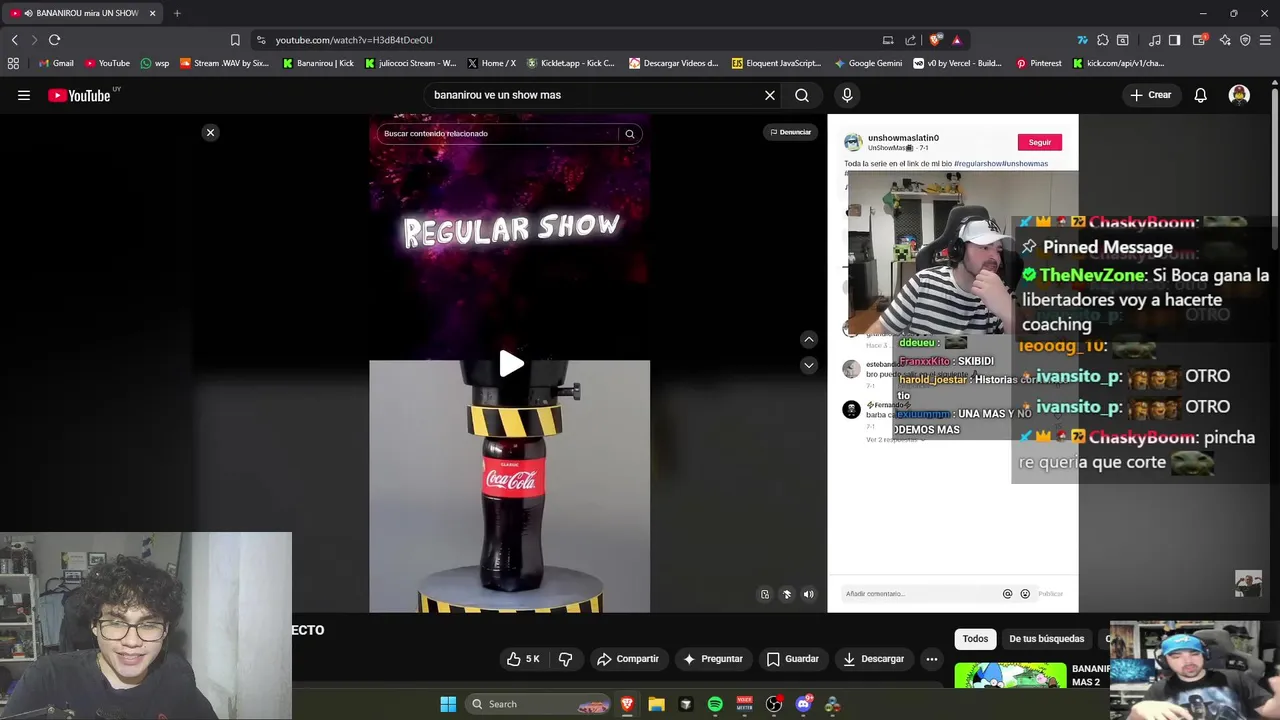Viewport: 1280px width, 720px height.
Task: Open the apps grid in bookmarks bar
Action: pos(13,63)
